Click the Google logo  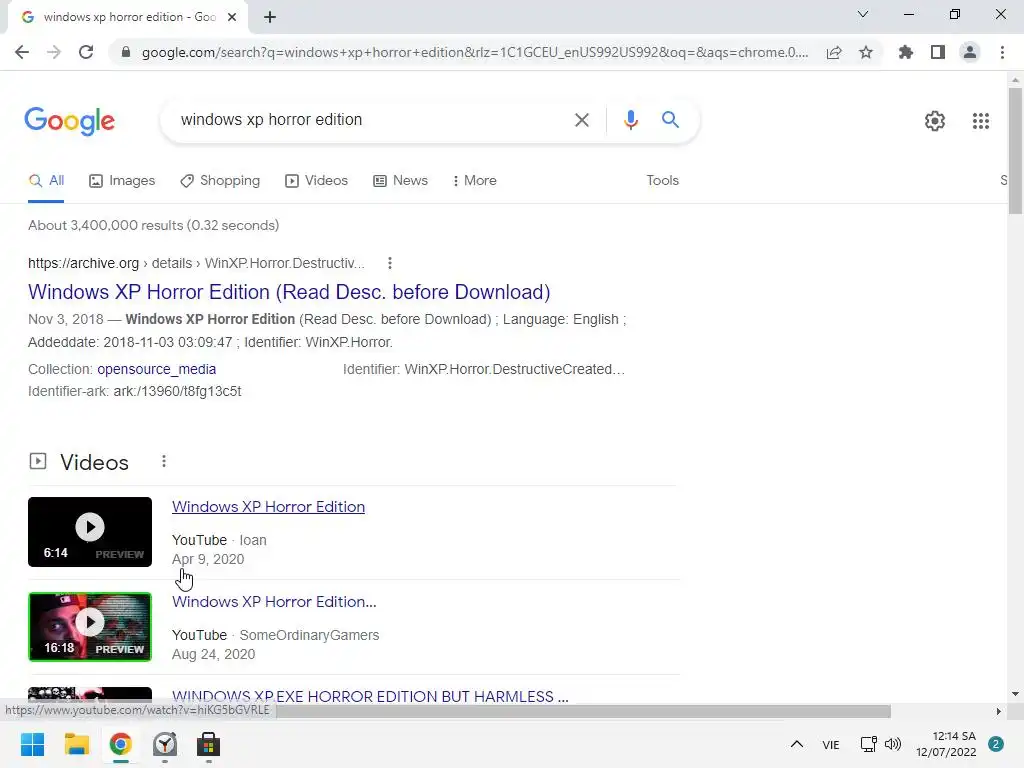[x=70, y=121]
